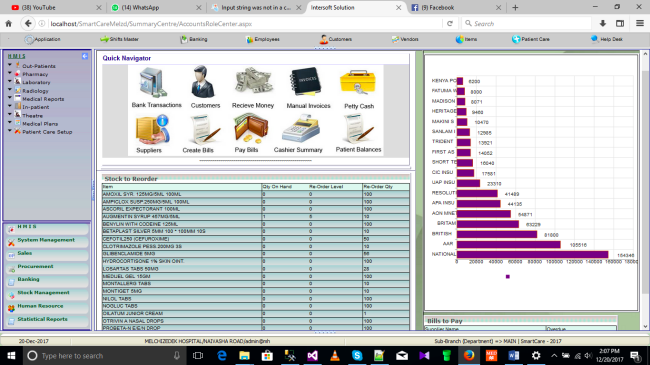
Task: Open VLC from the taskbar
Action: coord(335,356)
